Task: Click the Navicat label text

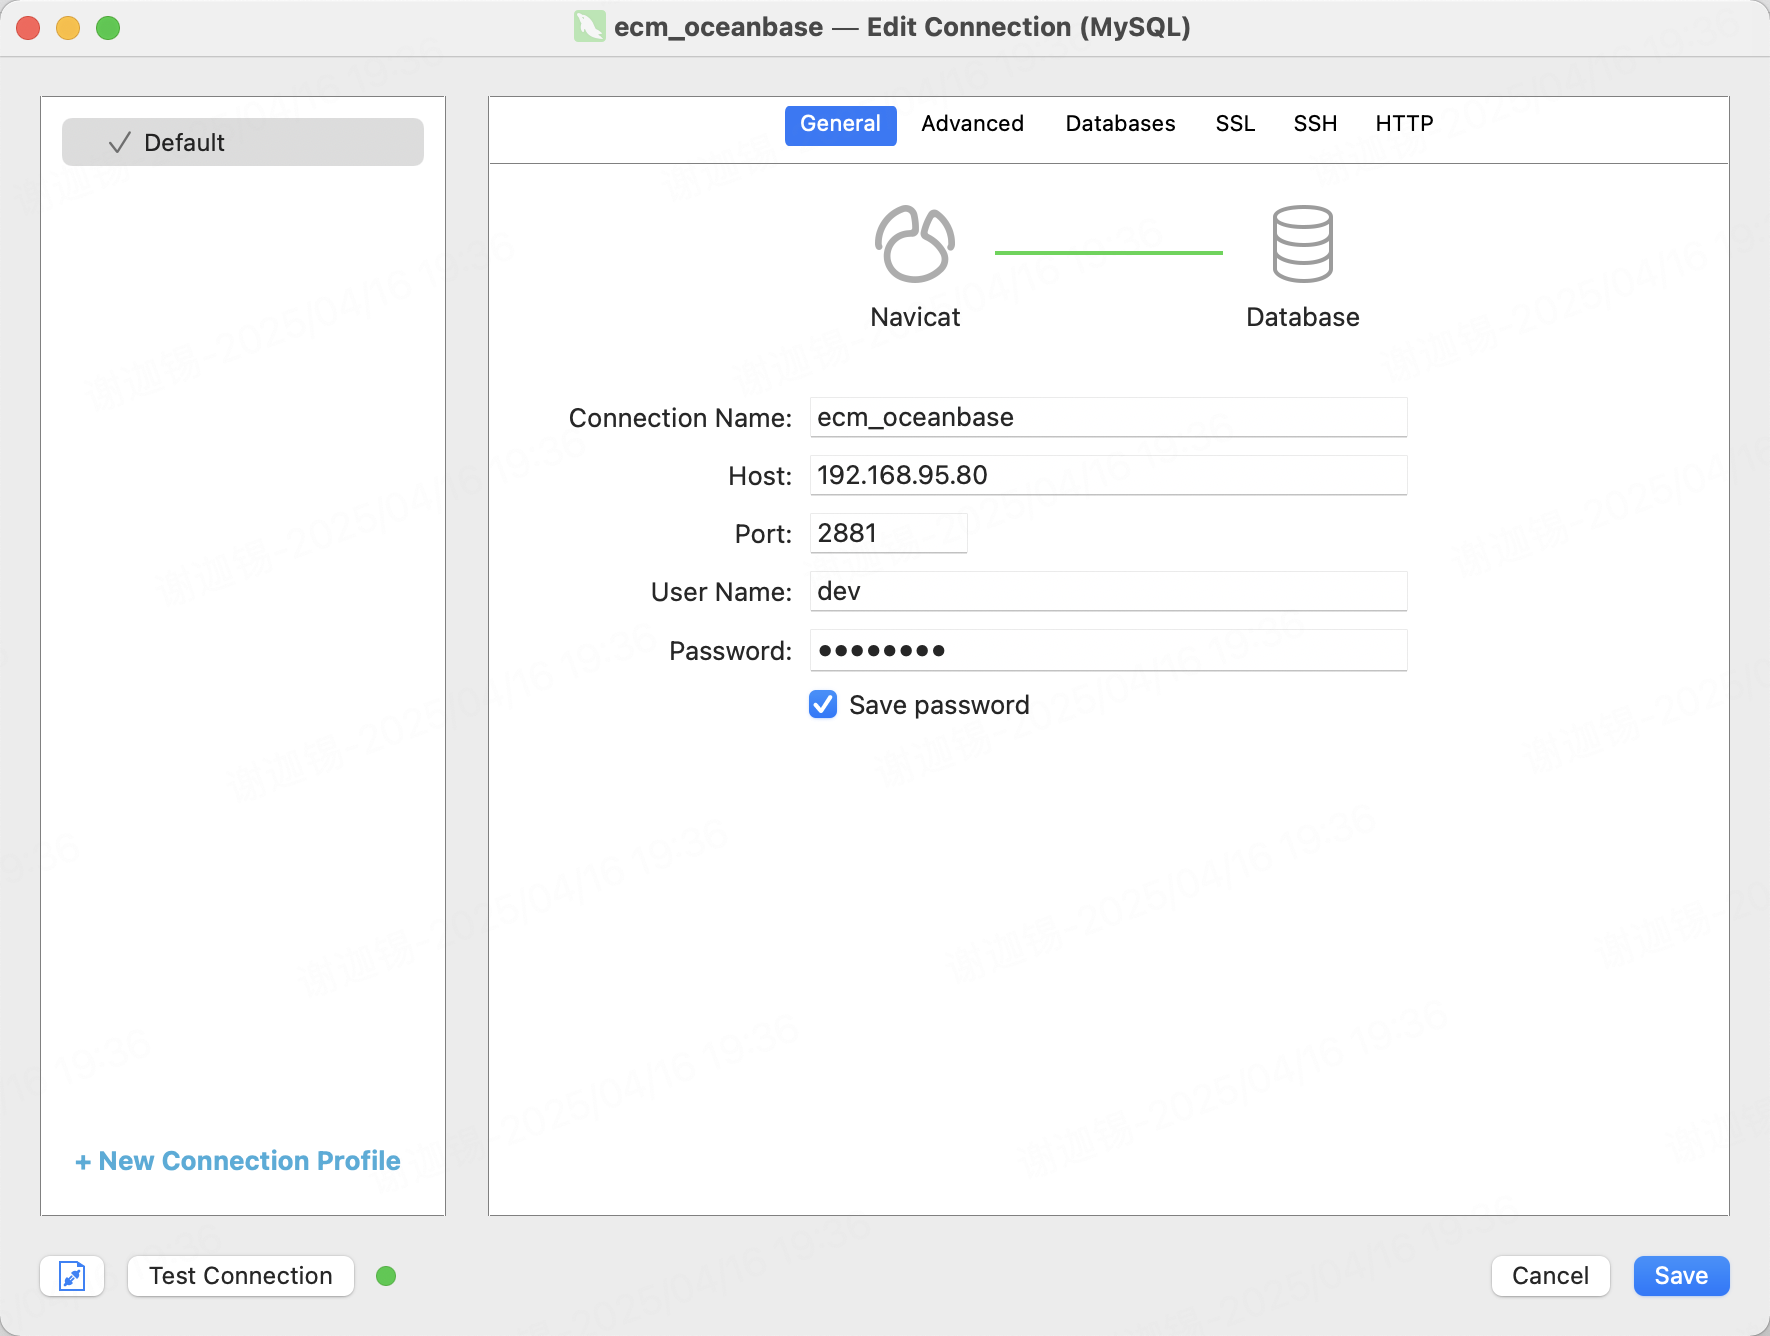Action: [x=915, y=317]
